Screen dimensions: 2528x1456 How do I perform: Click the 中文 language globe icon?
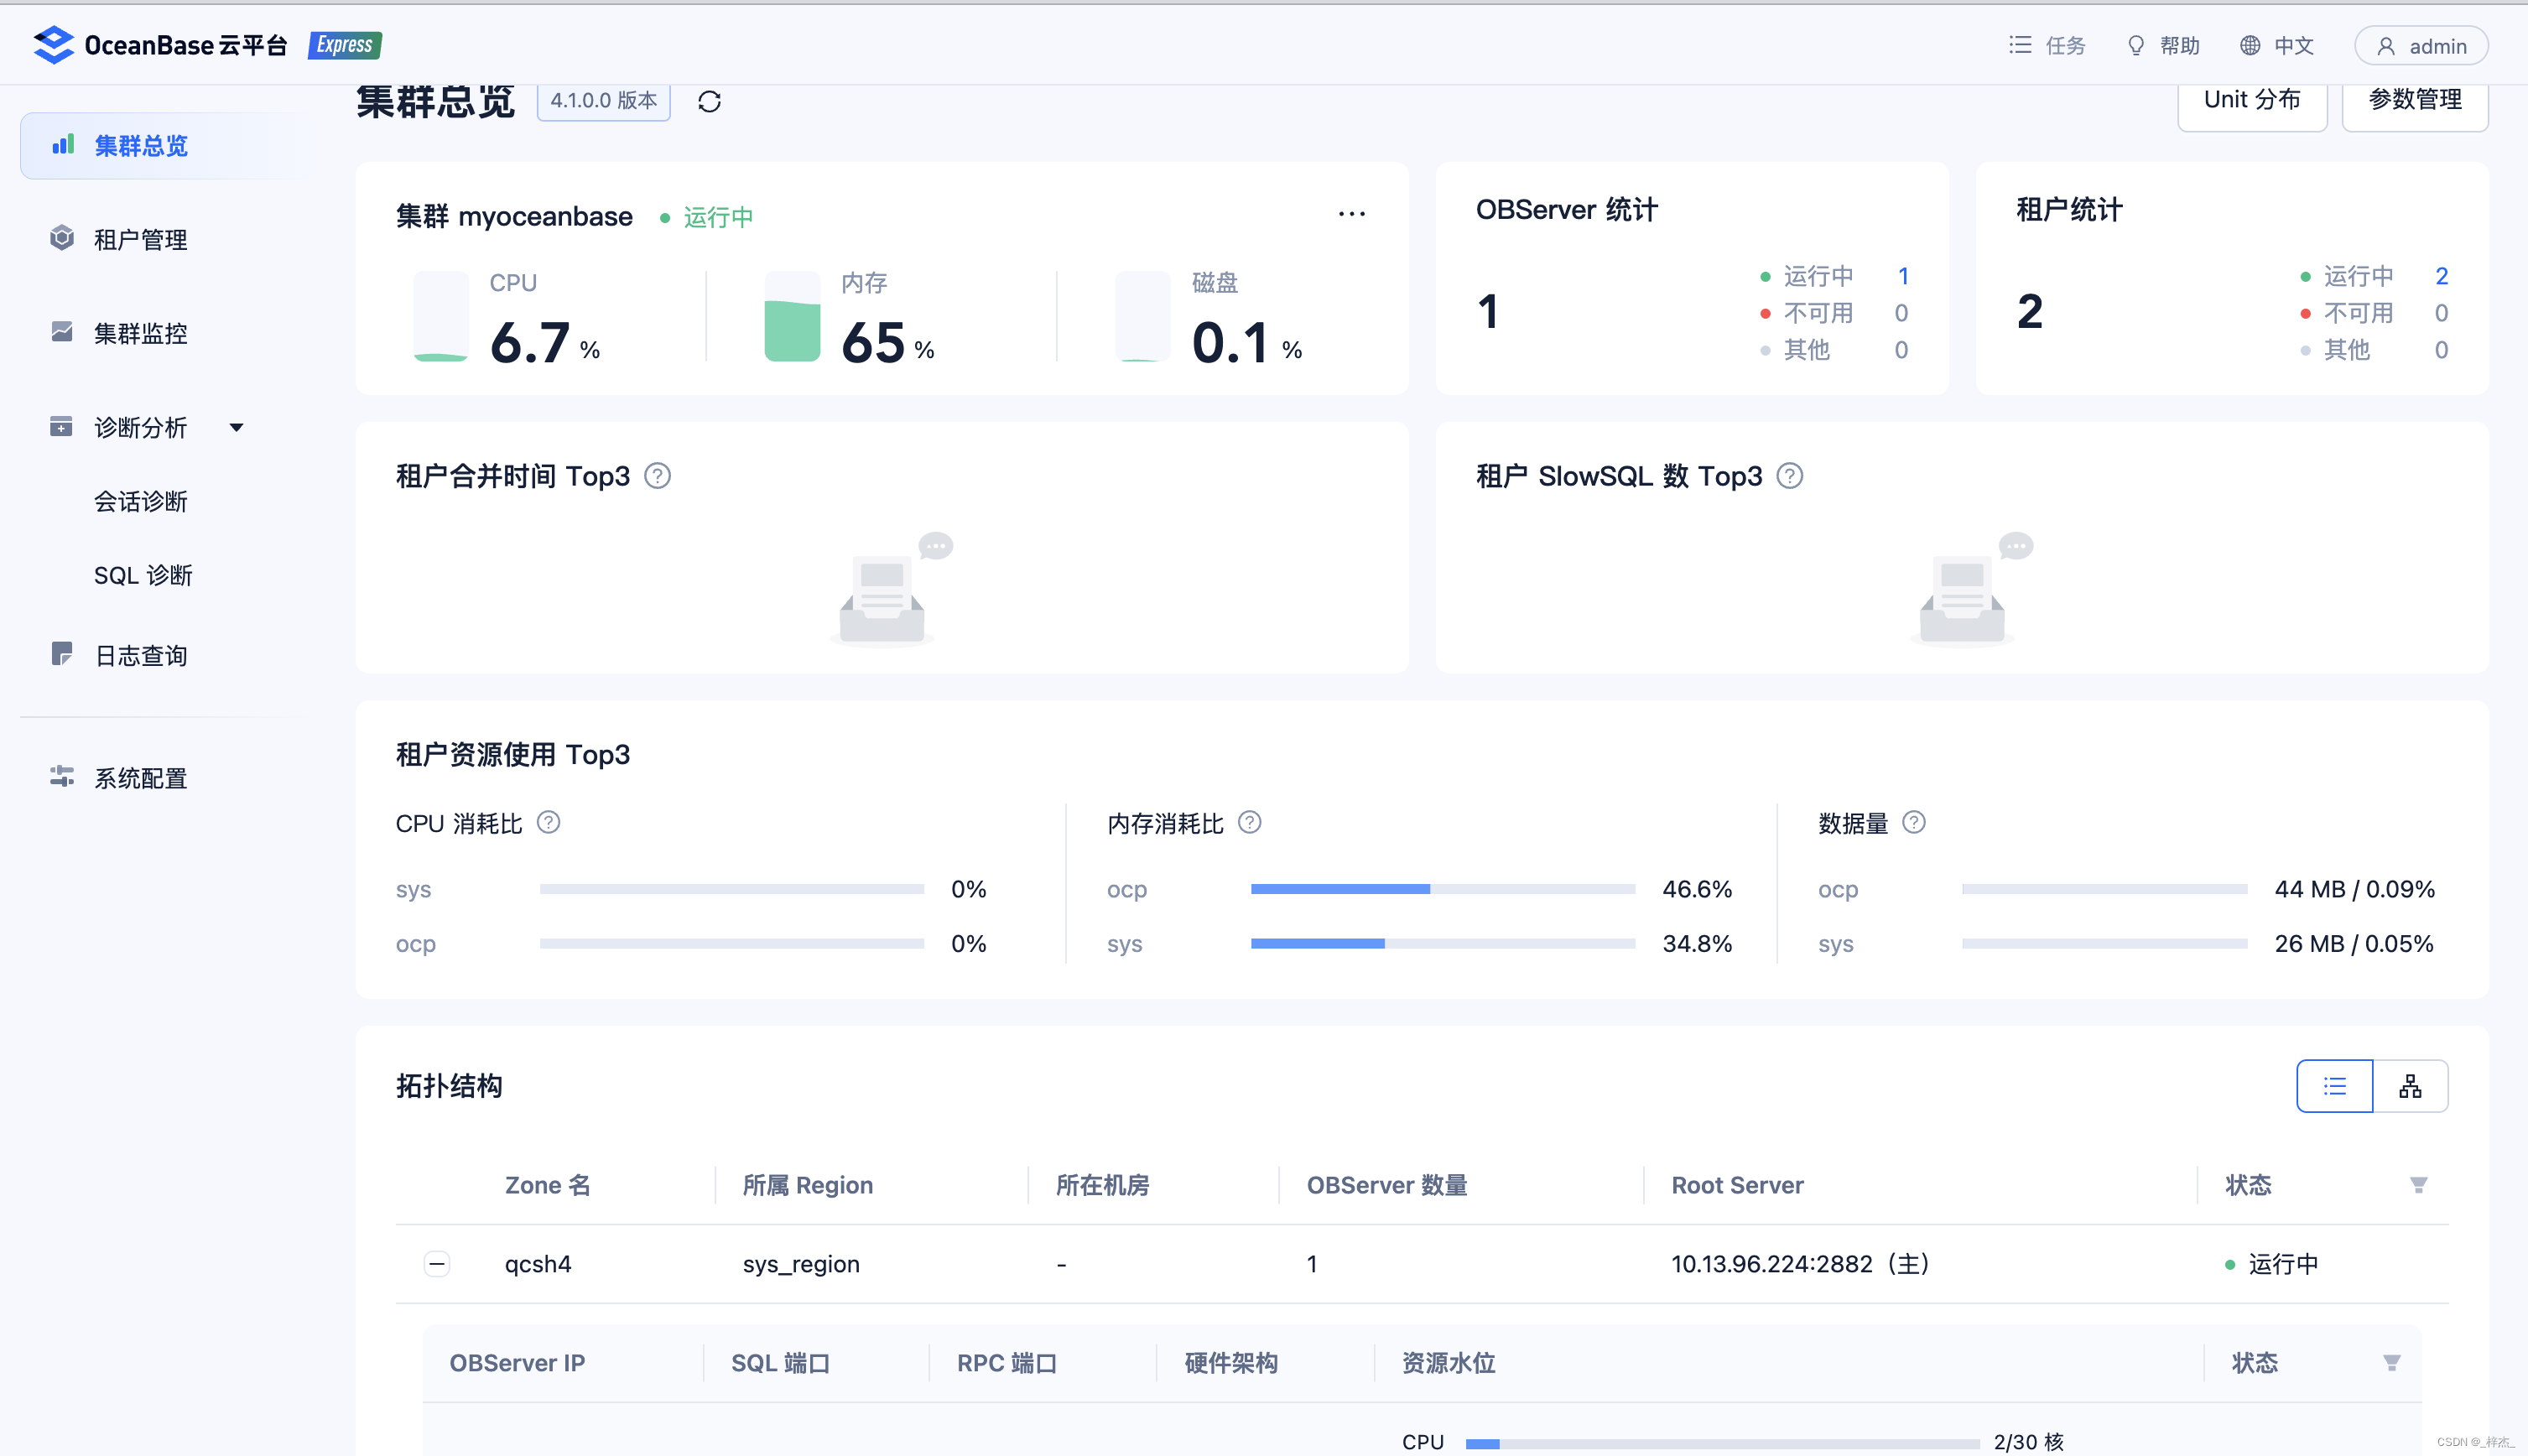(x=2249, y=45)
